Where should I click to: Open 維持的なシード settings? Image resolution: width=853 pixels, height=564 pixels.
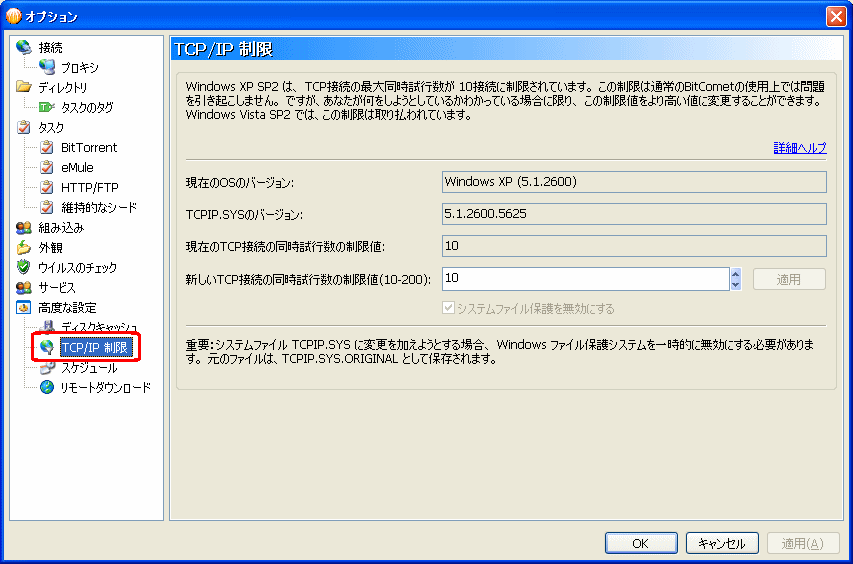click(x=99, y=208)
